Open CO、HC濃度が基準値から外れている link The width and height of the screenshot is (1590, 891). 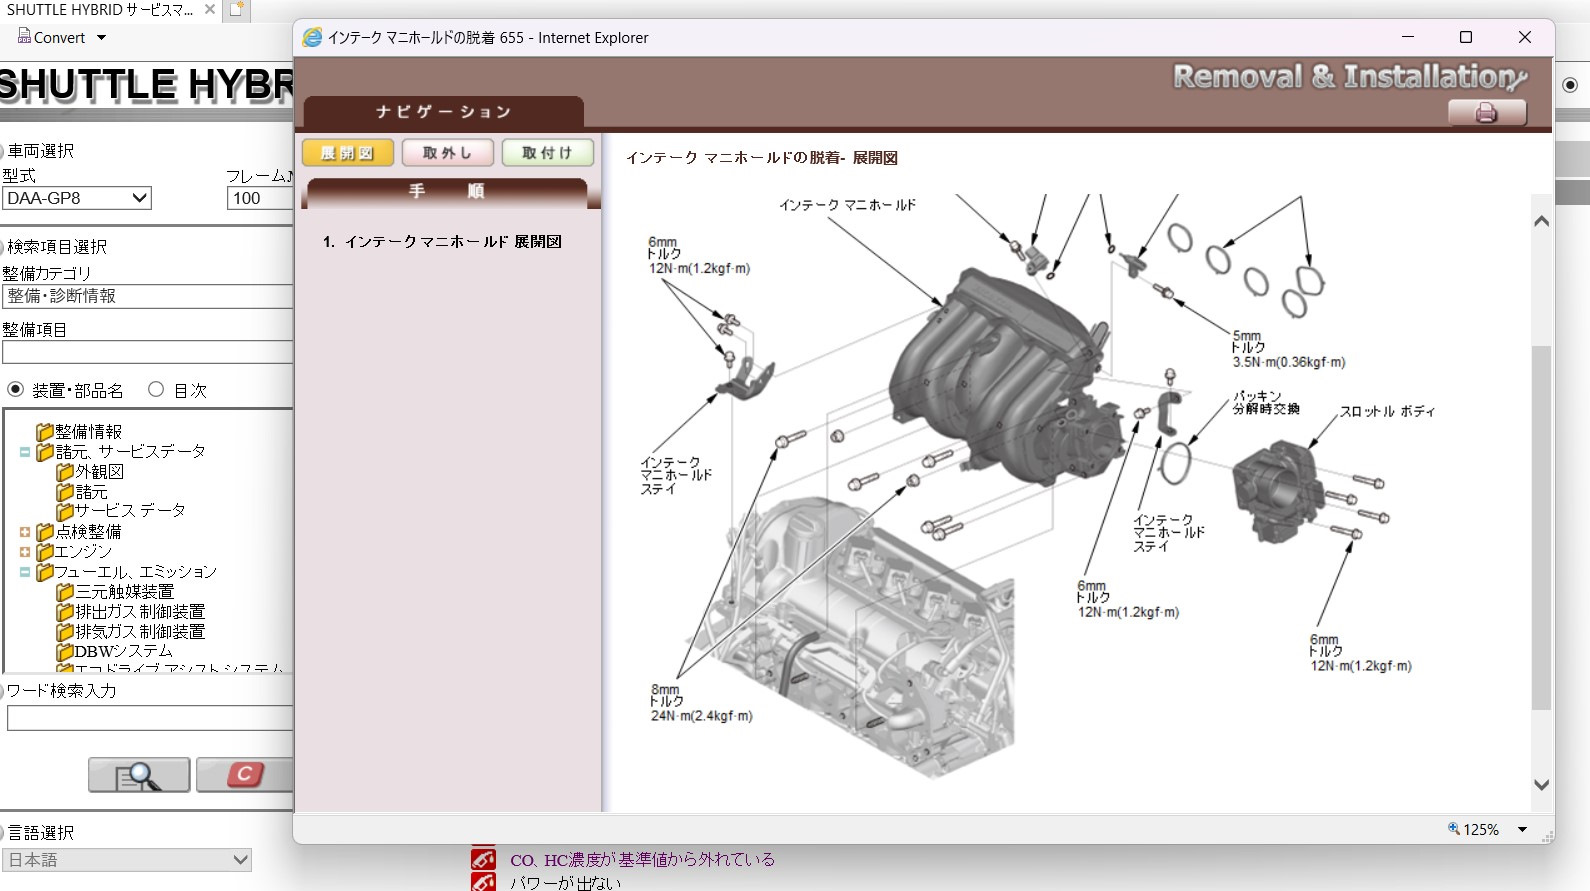tap(642, 860)
